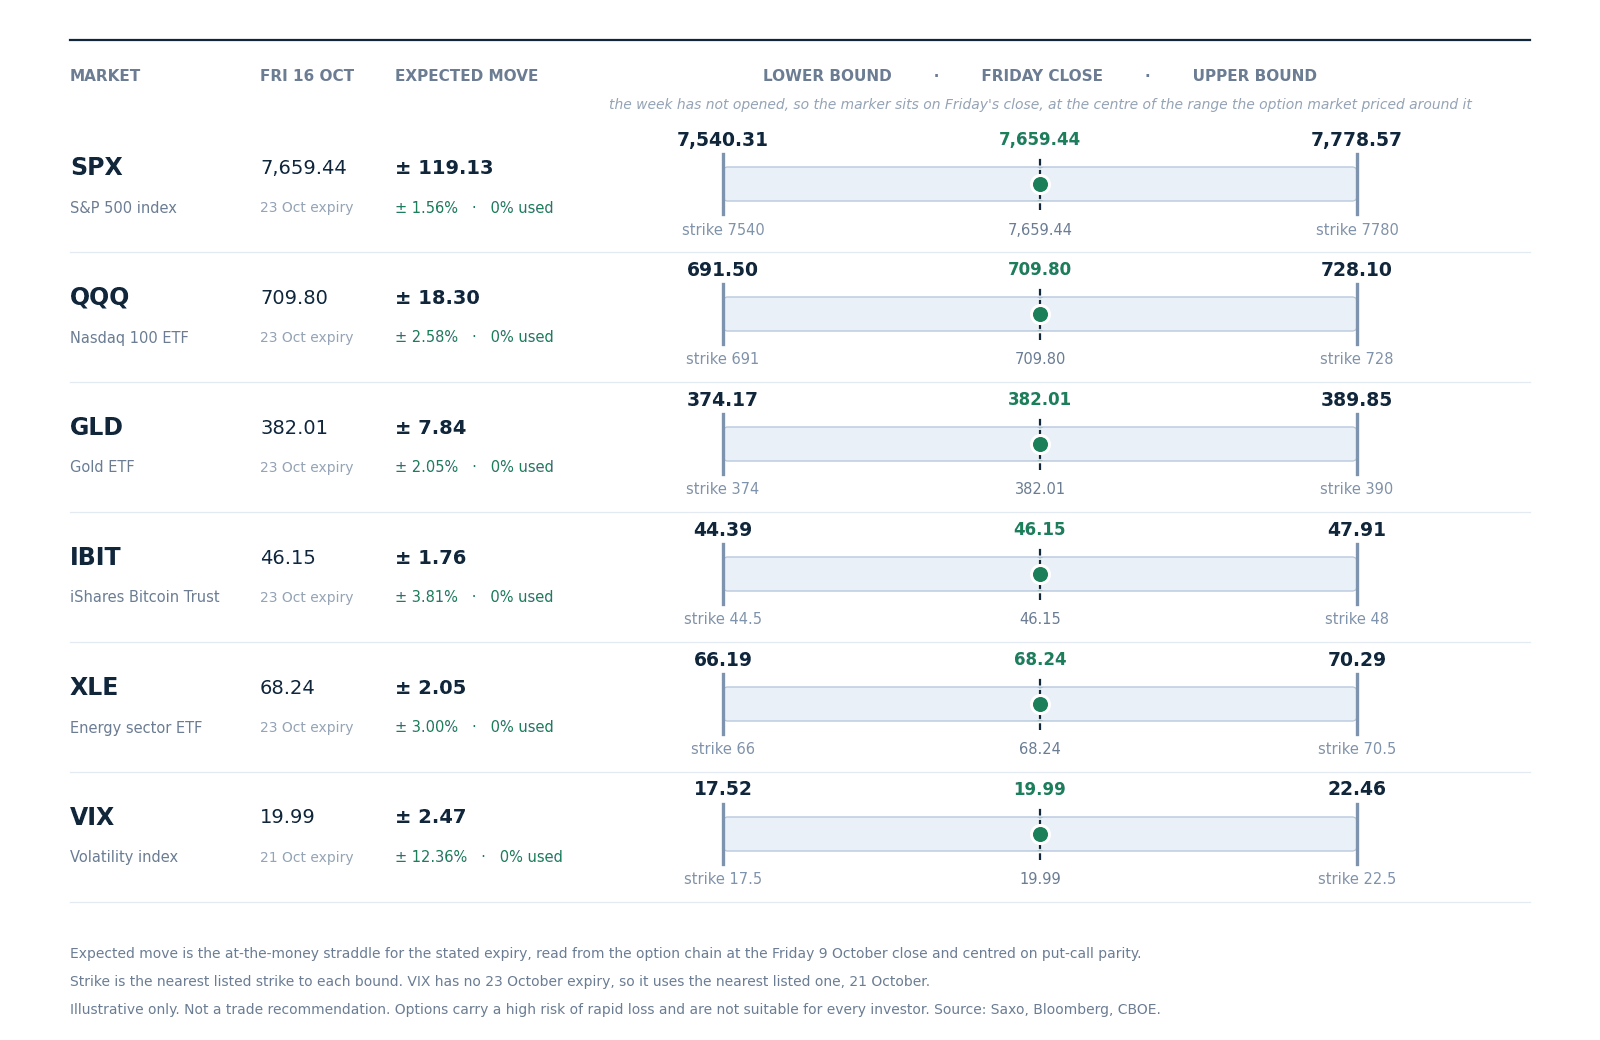The height and width of the screenshot is (1040, 1600).
Task: Click the upper bound value 47.91
Action: [1357, 530]
